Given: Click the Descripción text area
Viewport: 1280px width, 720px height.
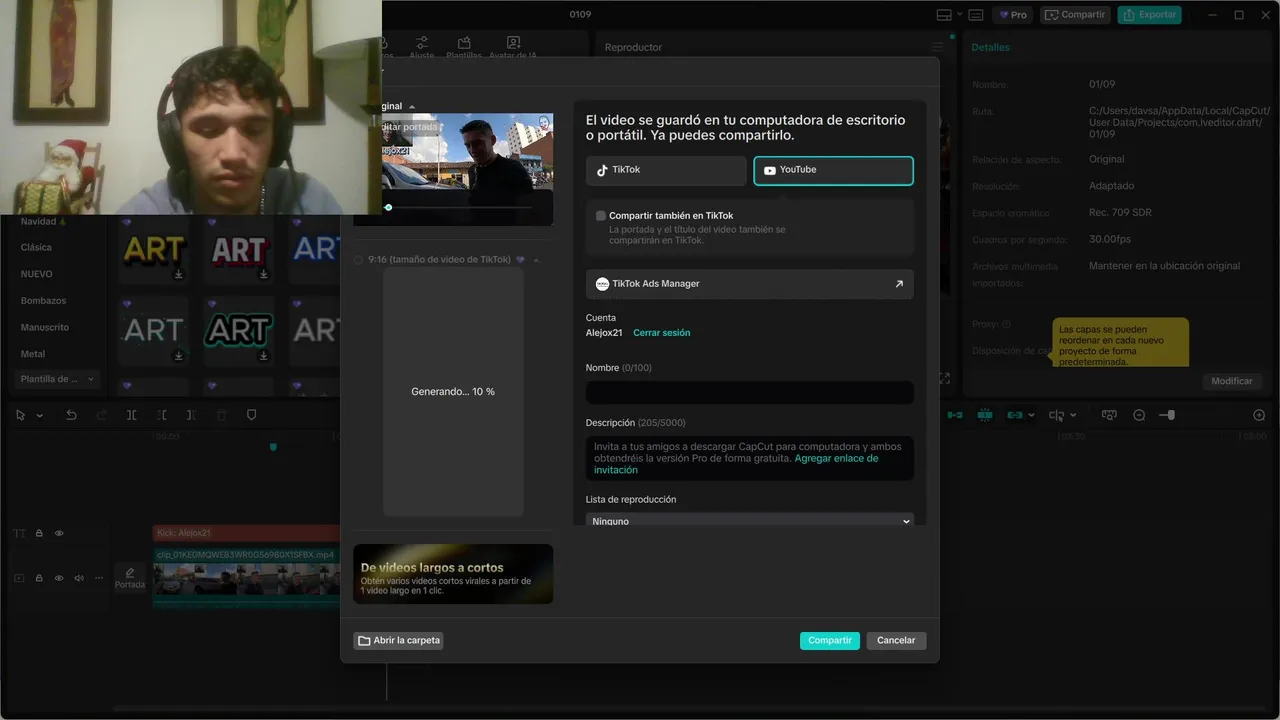Looking at the screenshot, I should click(750, 458).
